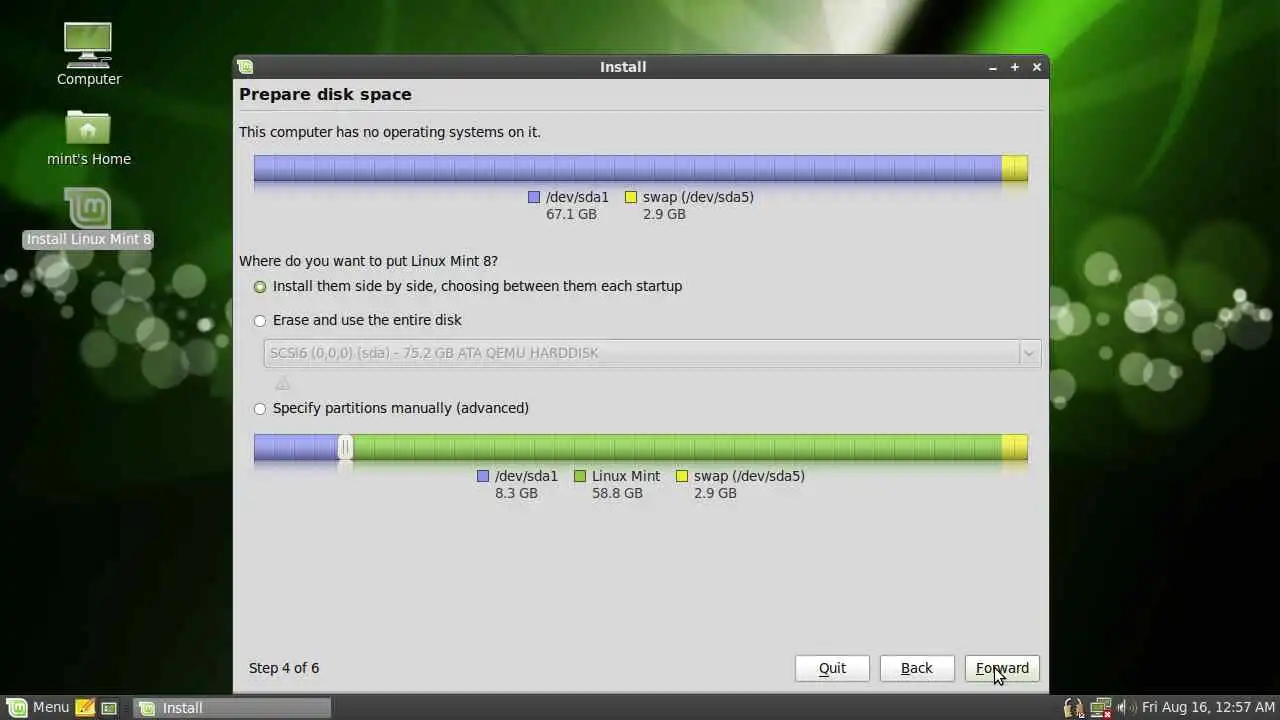Maximize the Install window
Image resolution: width=1280 pixels, height=720 pixels.
click(1014, 67)
